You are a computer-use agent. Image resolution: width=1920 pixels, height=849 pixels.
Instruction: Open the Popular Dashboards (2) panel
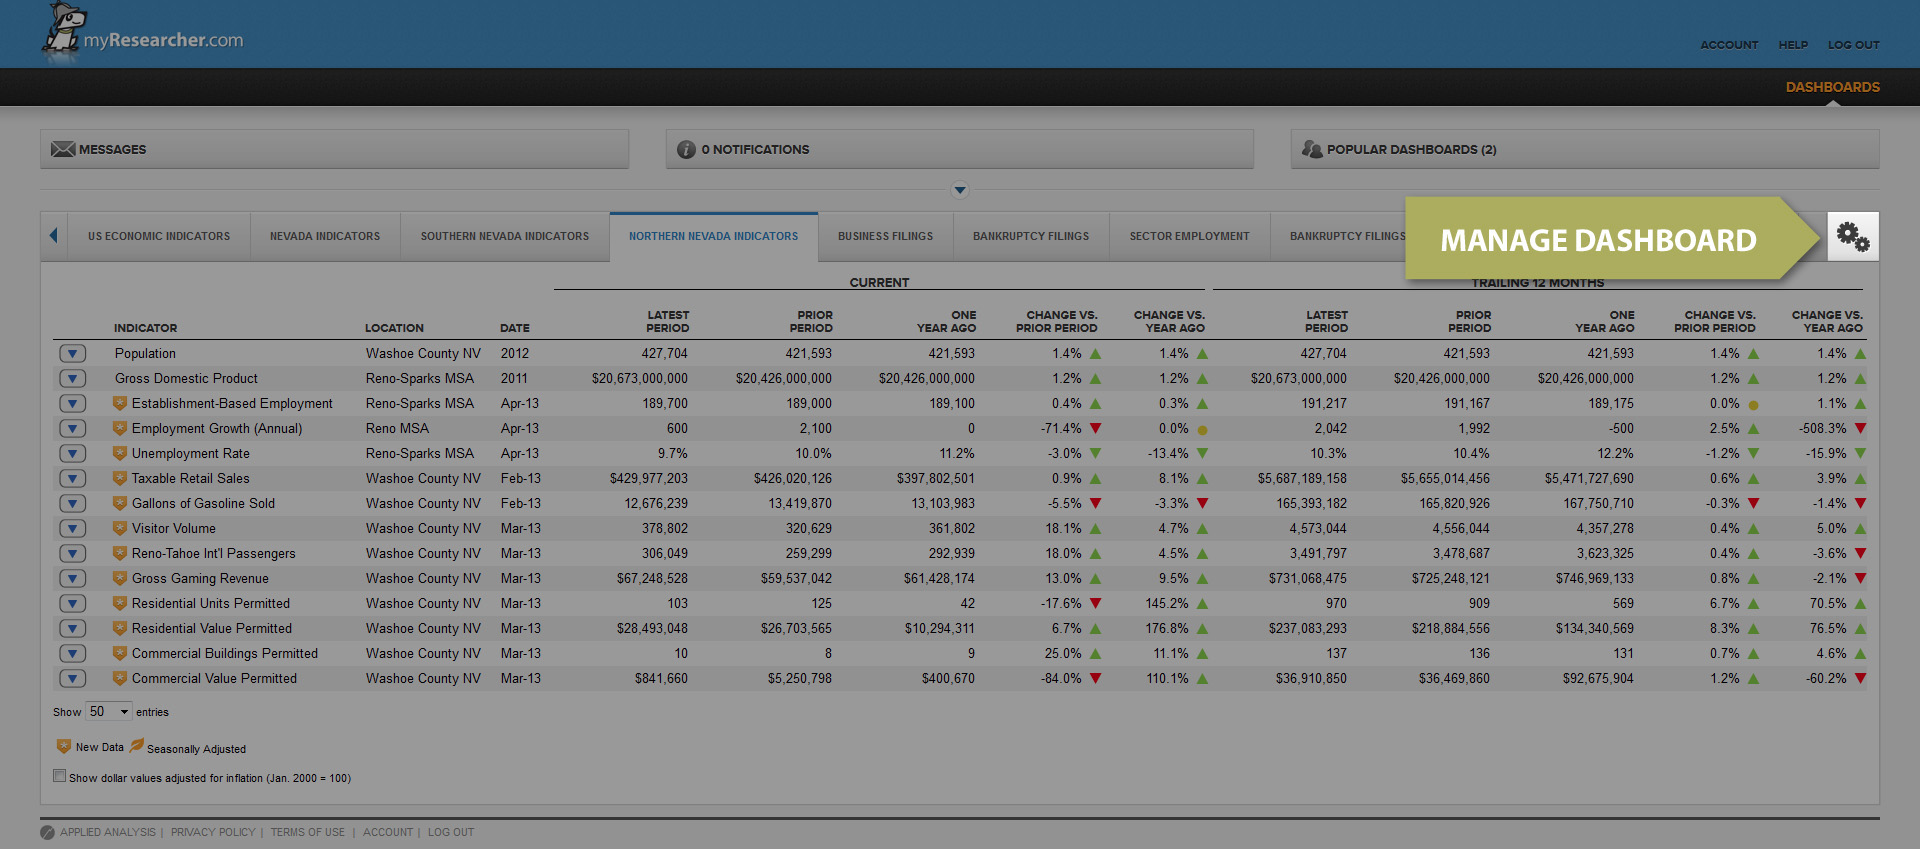click(x=1585, y=149)
